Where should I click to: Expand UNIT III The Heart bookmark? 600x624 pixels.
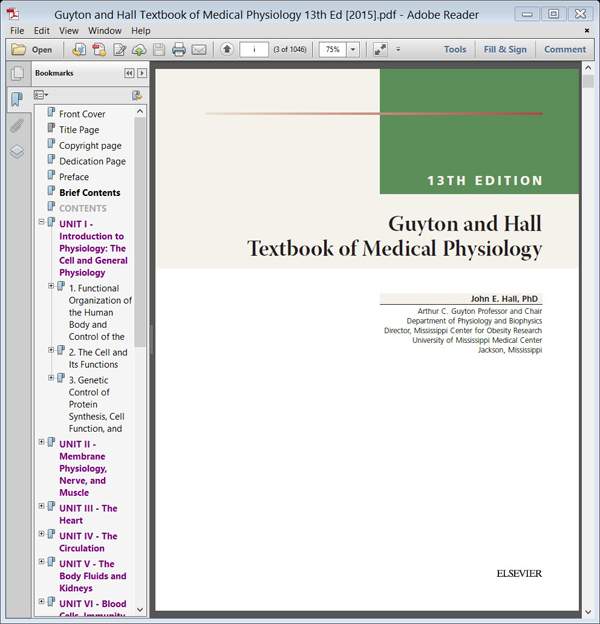pyautogui.click(x=41, y=506)
